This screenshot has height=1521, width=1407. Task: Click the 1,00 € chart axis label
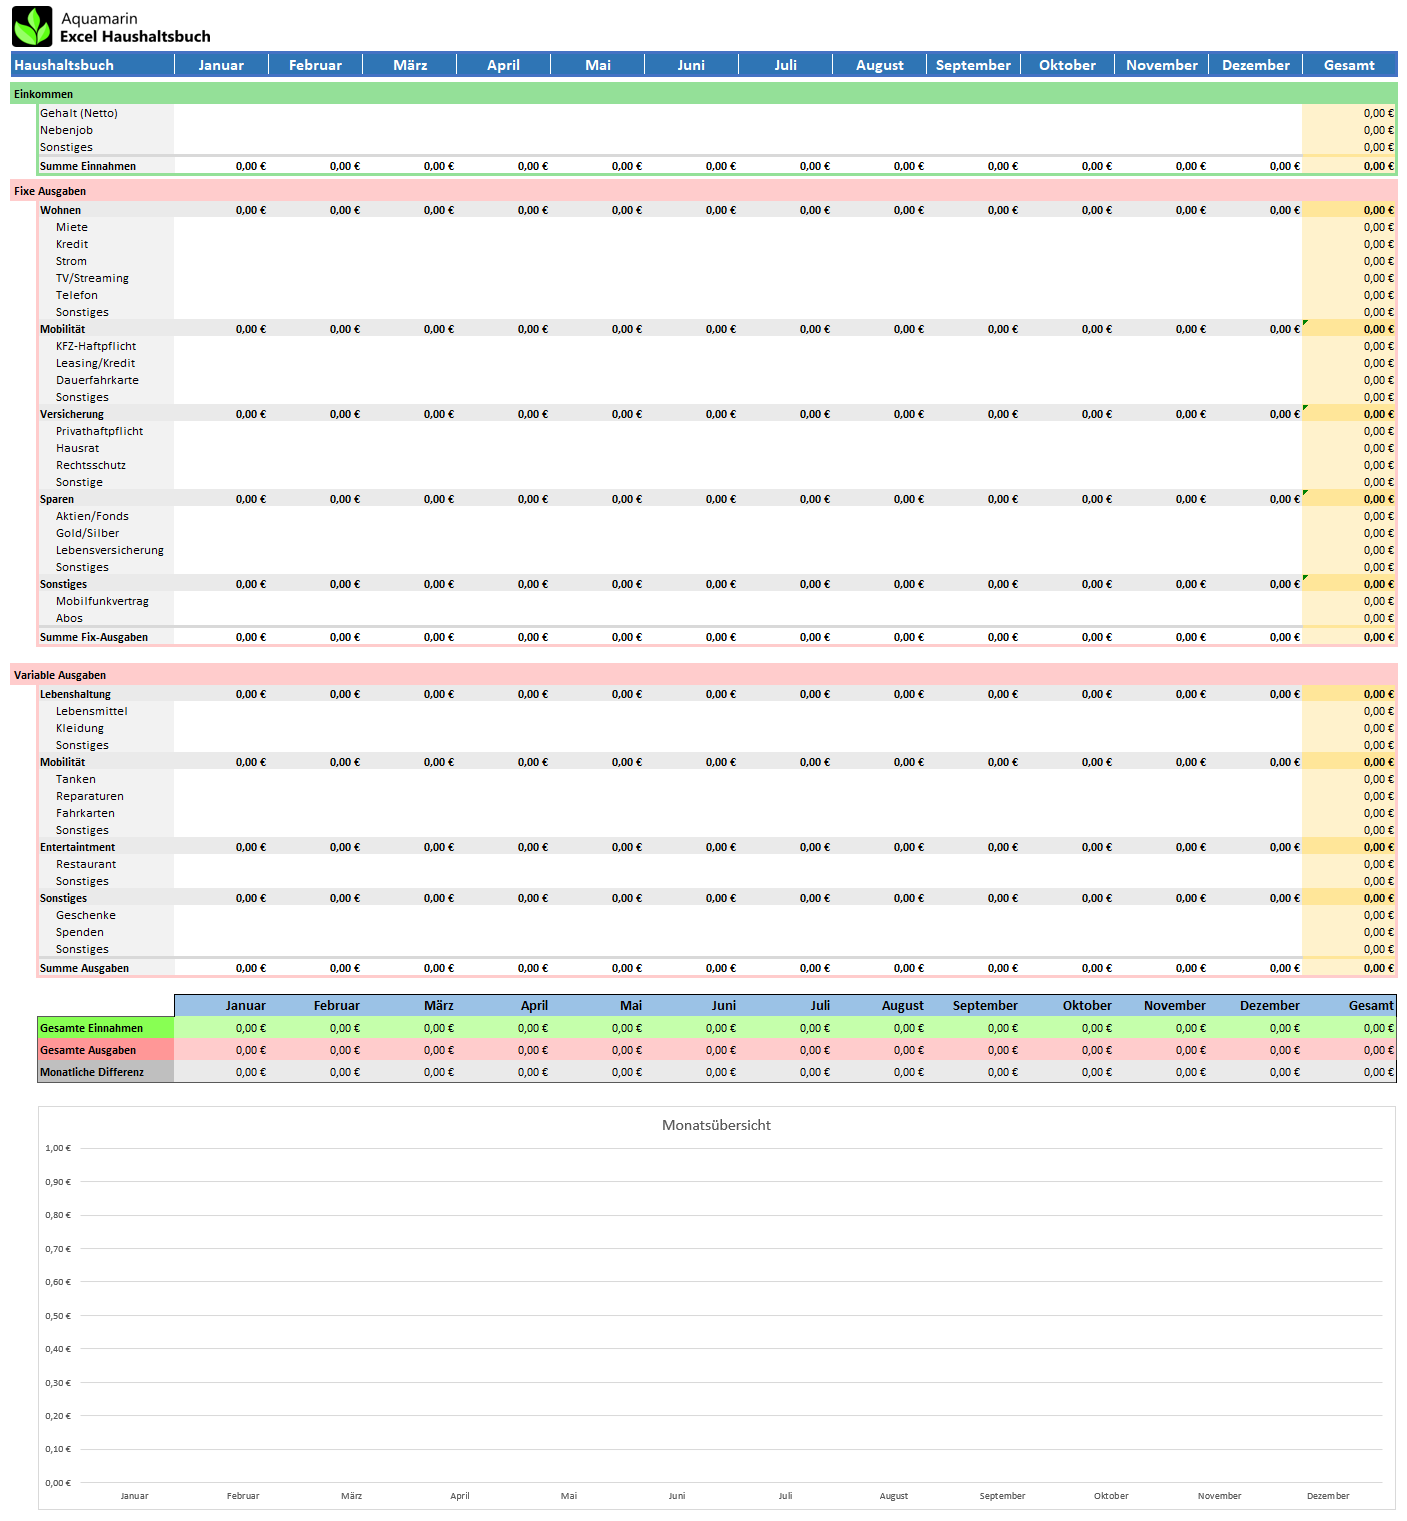pos(58,1148)
